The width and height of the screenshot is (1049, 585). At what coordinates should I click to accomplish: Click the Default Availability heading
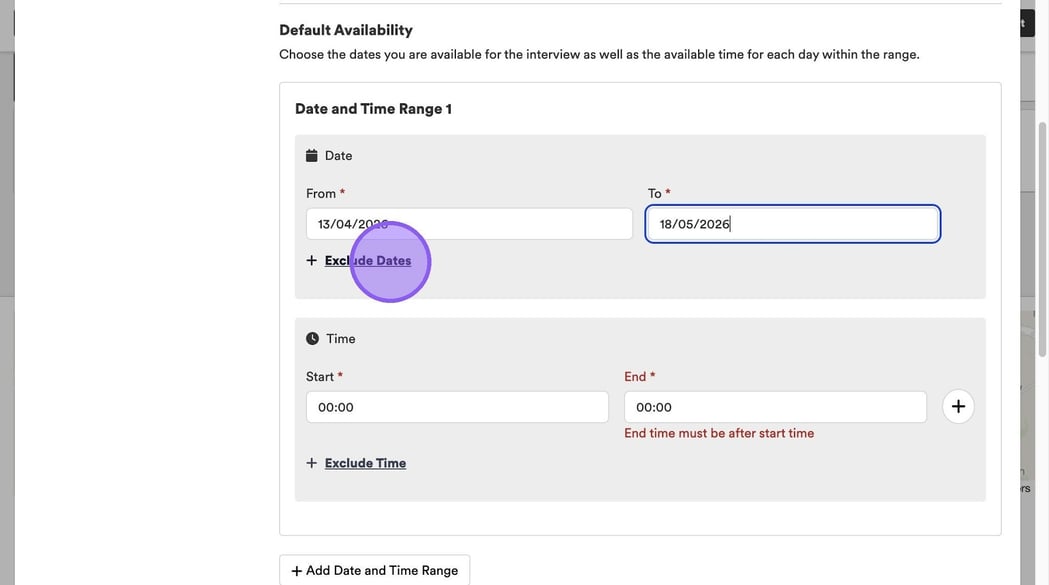point(346,30)
